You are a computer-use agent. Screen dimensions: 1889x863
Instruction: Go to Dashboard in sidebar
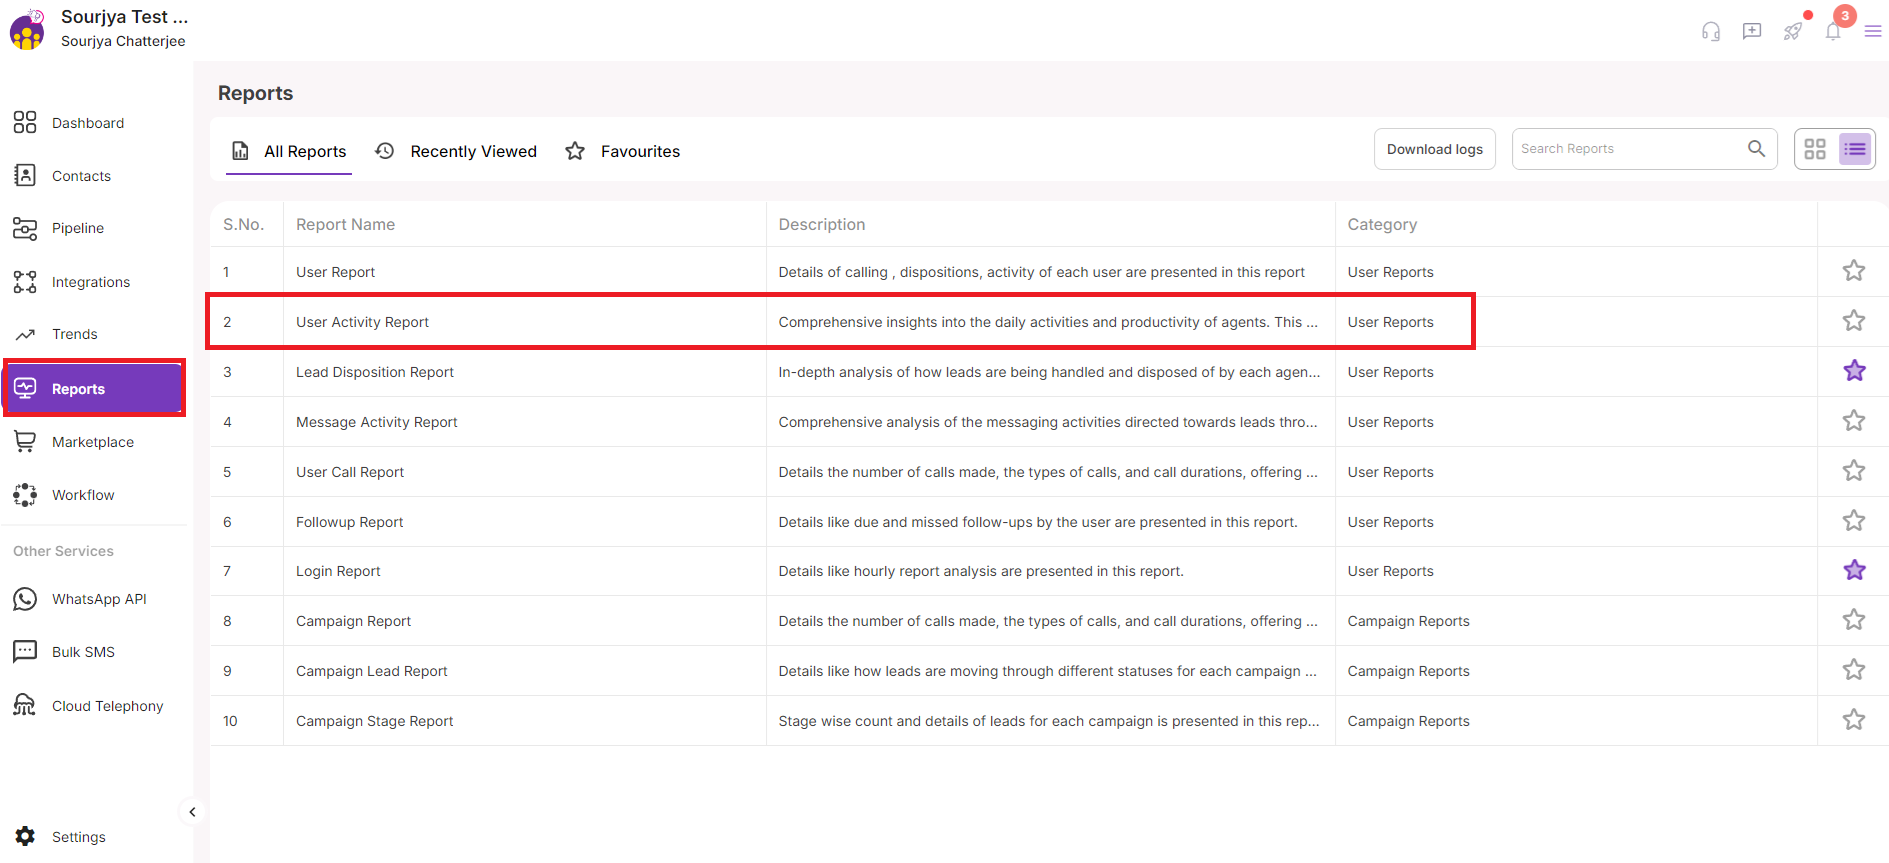pyautogui.click(x=87, y=123)
